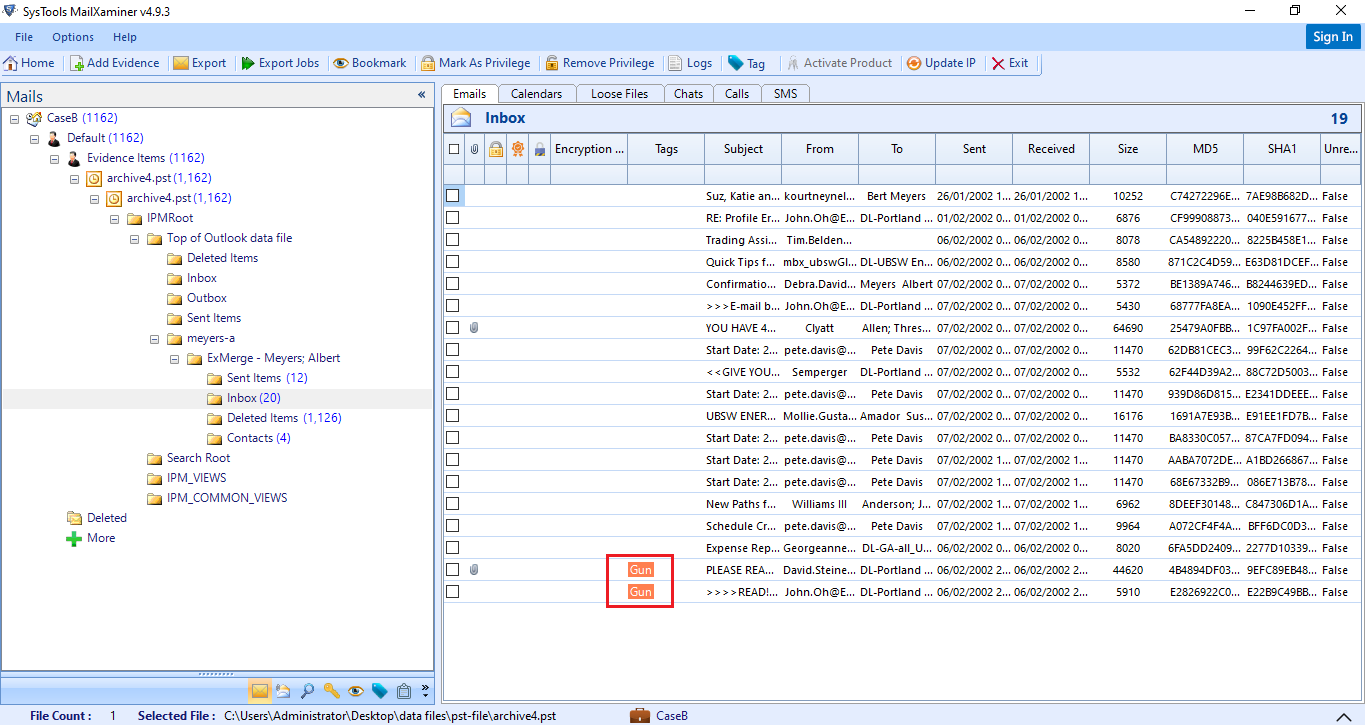Image resolution: width=1365 pixels, height=725 pixels.
Task: Click the clipboard icon in the bottom toolbar
Action: click(x=404, y=690)
